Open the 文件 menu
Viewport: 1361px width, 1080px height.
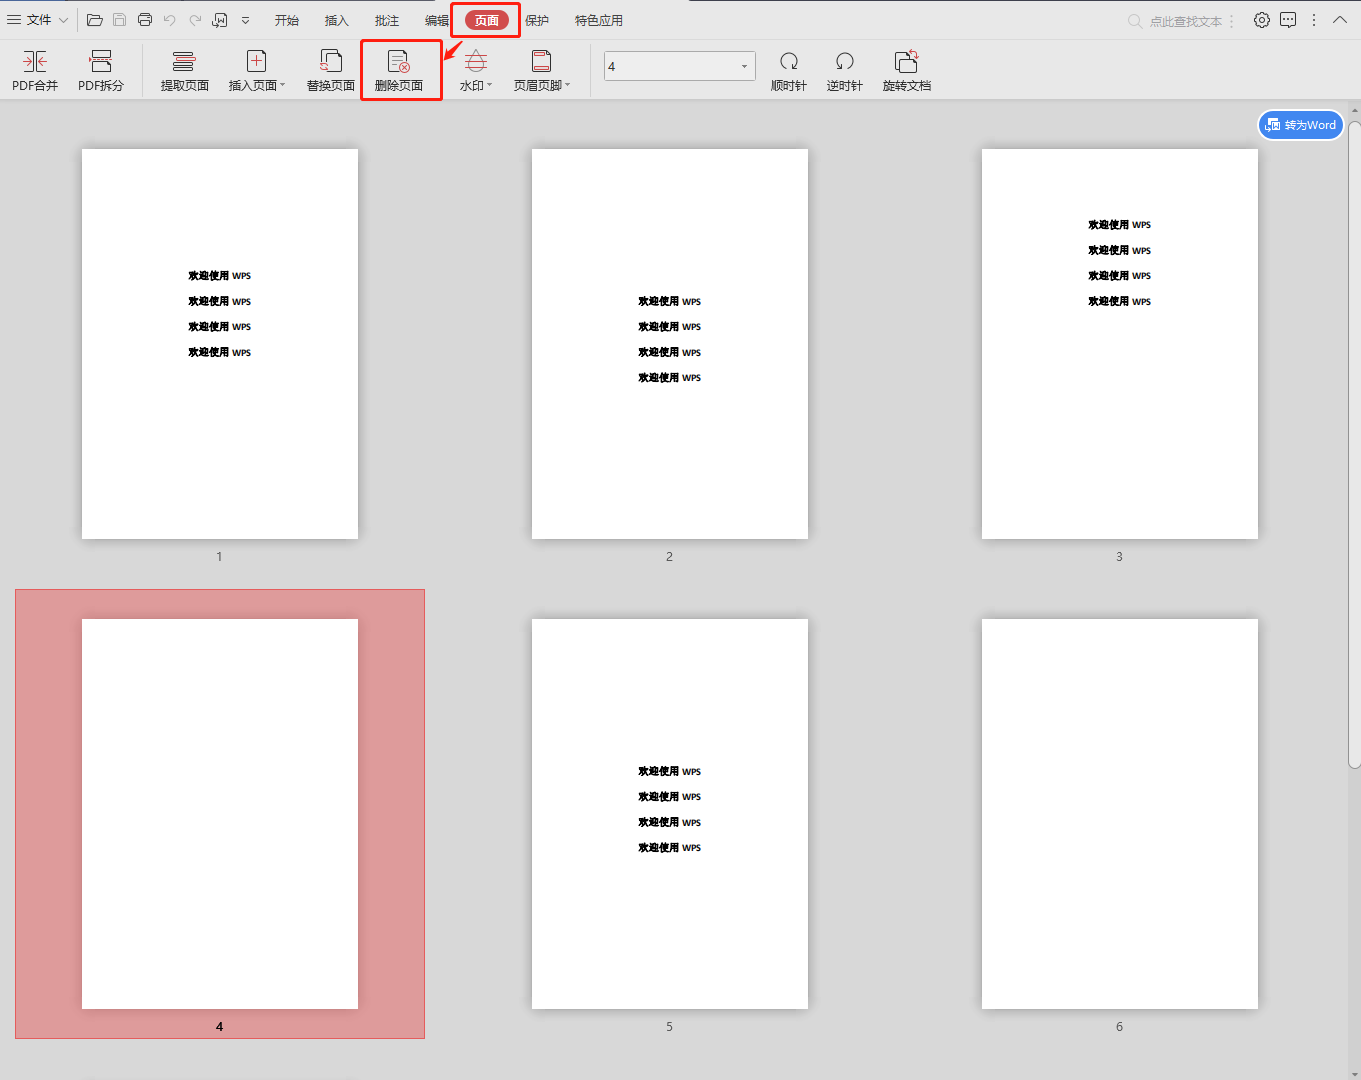[x=38, y=20]
